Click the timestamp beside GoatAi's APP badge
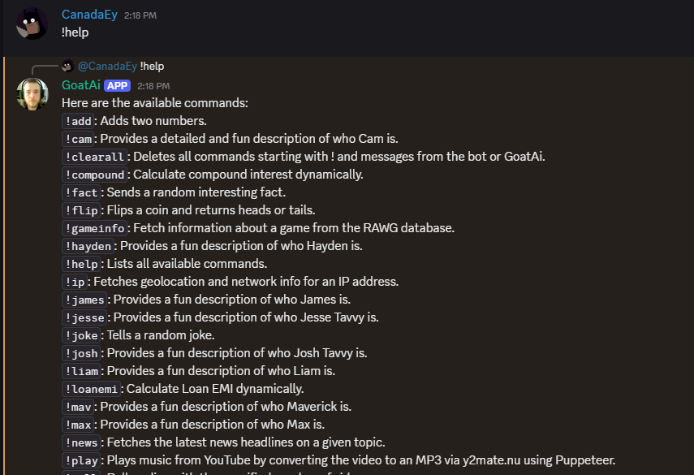Viewport: 694px width, 475px height. [153, 86]
